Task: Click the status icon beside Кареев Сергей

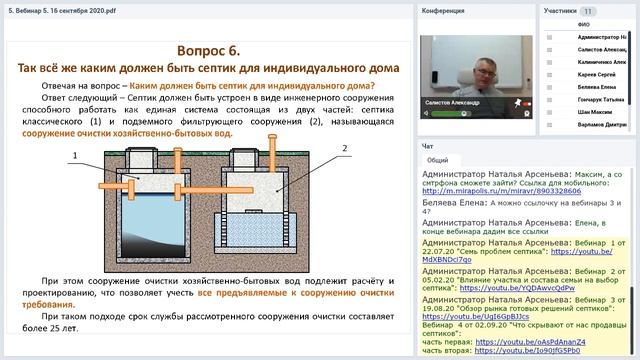Action: click(x=549, y=75)
